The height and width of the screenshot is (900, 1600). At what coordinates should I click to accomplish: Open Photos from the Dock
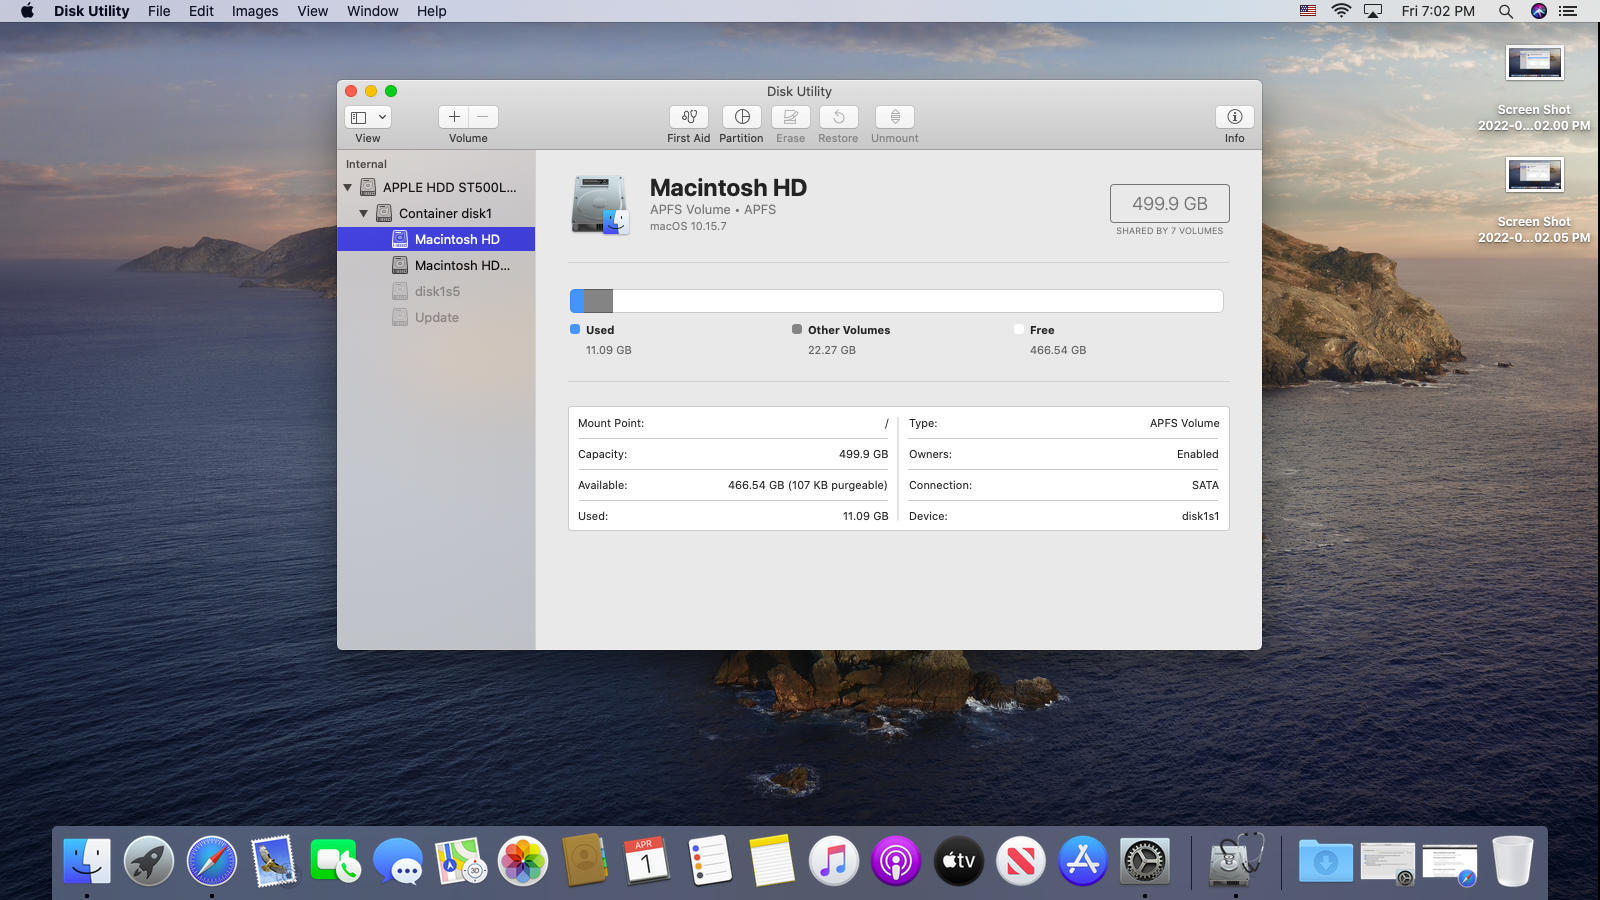(523, 860)
